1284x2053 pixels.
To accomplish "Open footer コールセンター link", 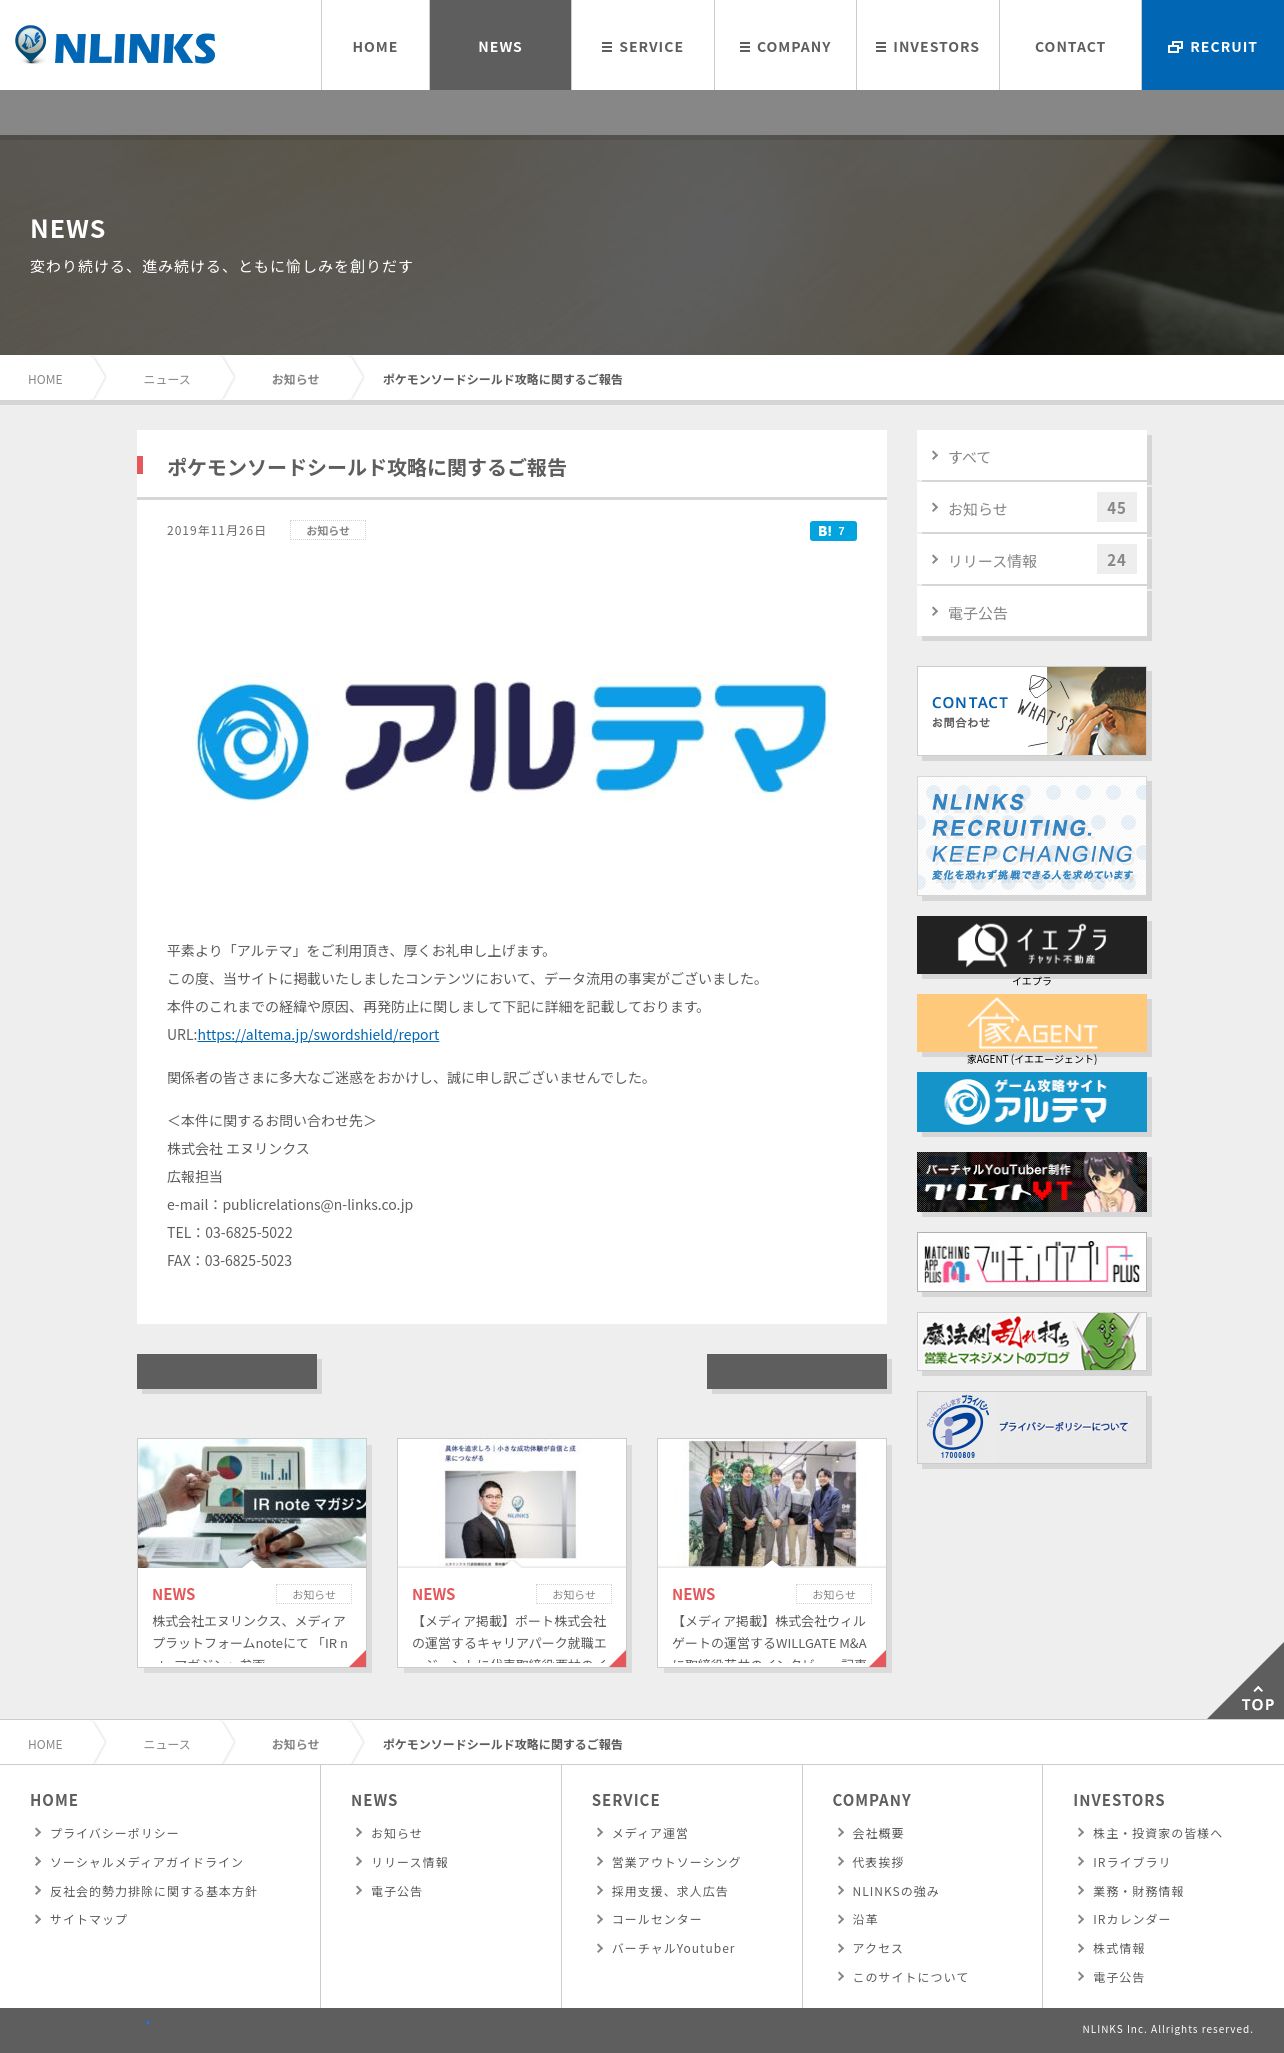I will click(657, 1919).
